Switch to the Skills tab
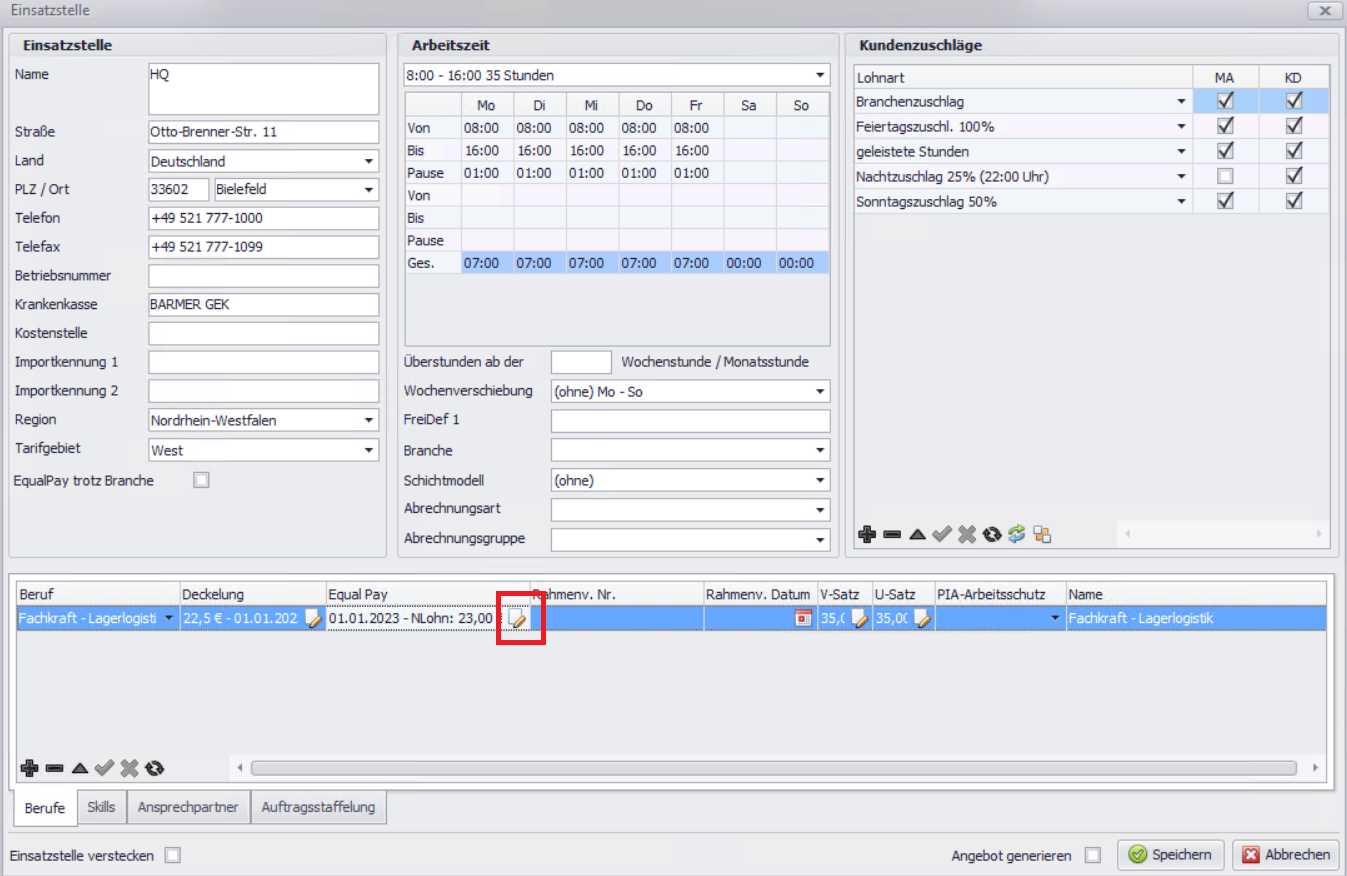Viewport: 1347px width, 876px height. (101, 807)
